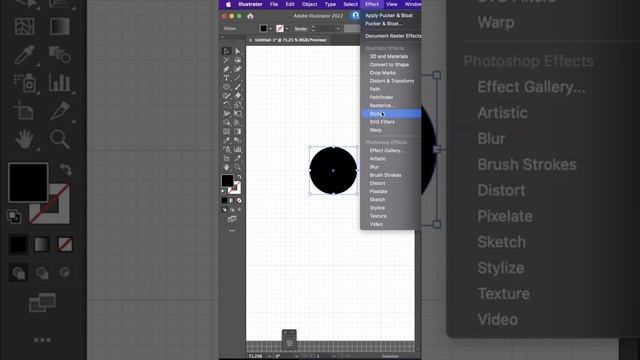Click the 71.25% zoom field
640x360 pixels.
click(x=256, y=356)
